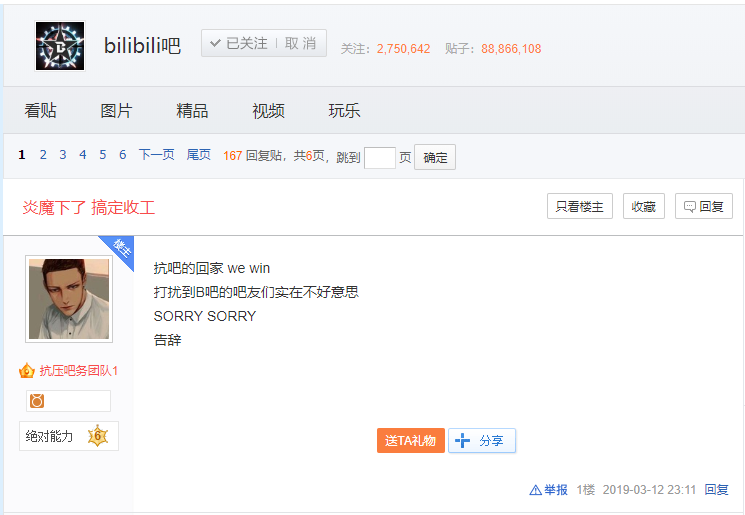Jump to next page with 下一页
Image resolution: width=745 pixels, height=515 pixels.
(x=156, y=155)
